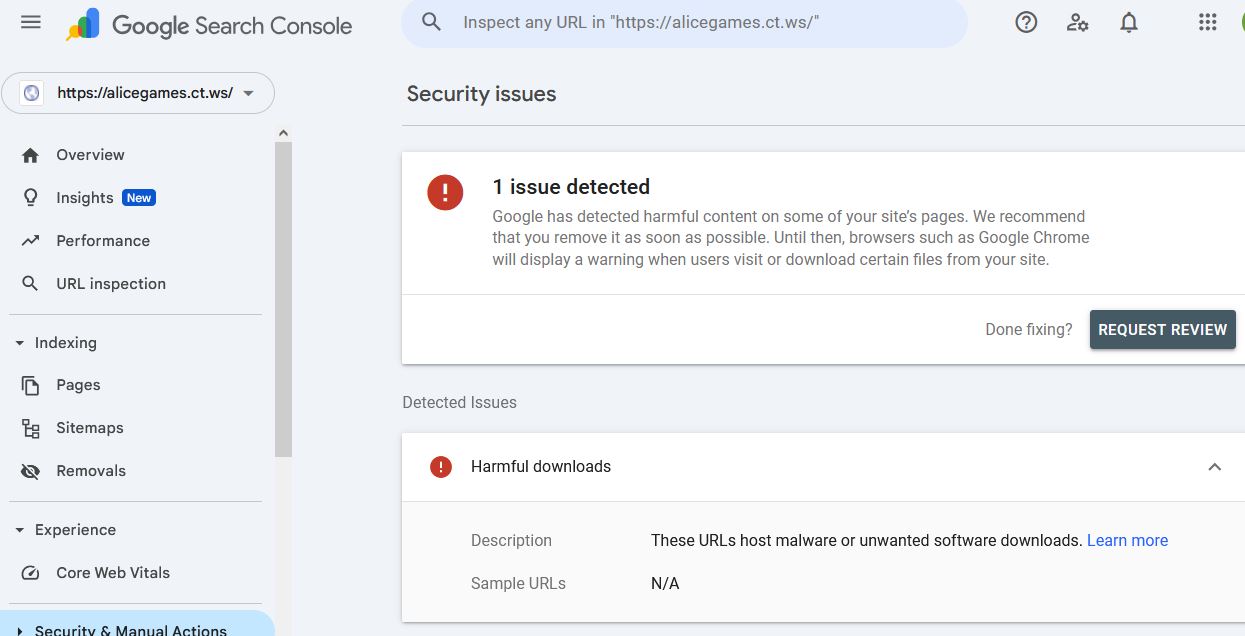Open the notifications bell
Image resolution: width=1245 pixels, height=636 pixels.
tap(1129, 22)
